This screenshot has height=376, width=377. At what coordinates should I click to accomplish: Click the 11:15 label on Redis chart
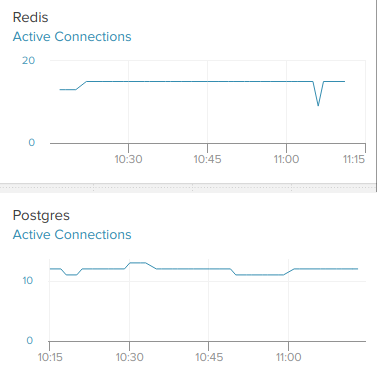(x=354, y=159)
